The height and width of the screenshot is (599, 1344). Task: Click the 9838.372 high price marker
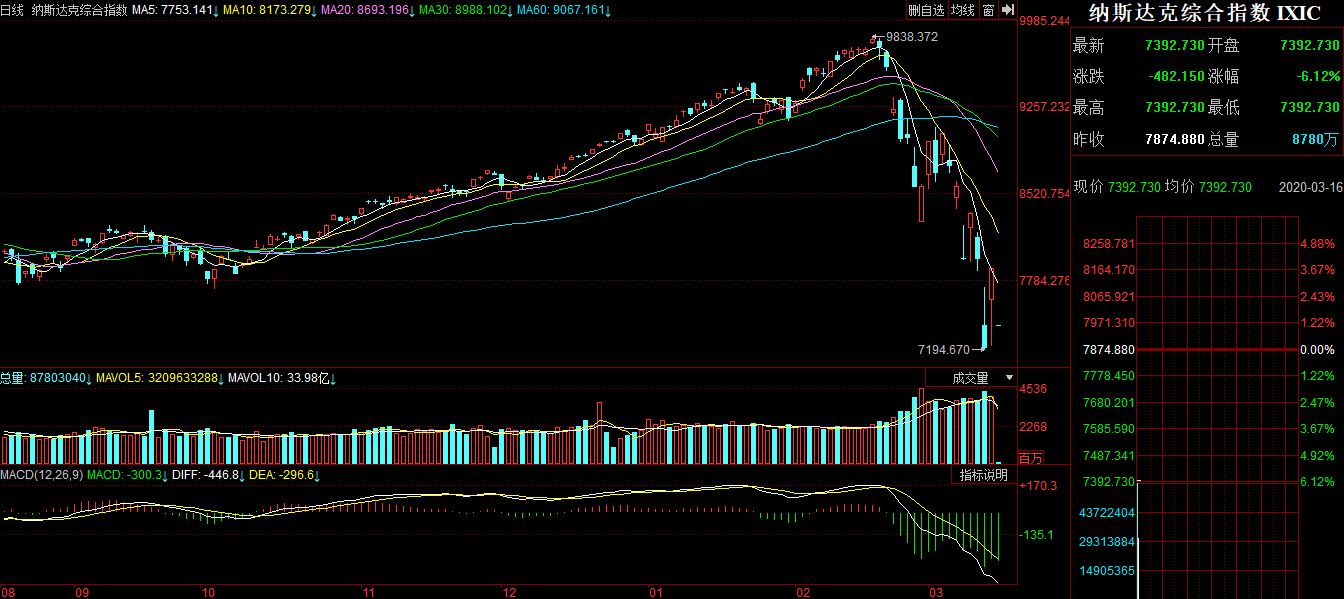[x=911, y=37]
